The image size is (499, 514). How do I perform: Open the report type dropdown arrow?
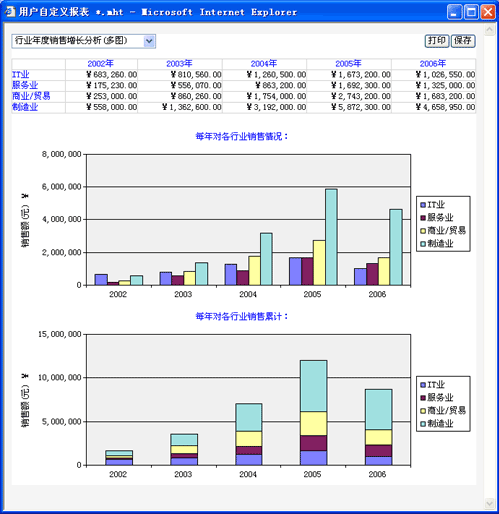[149, 41]
